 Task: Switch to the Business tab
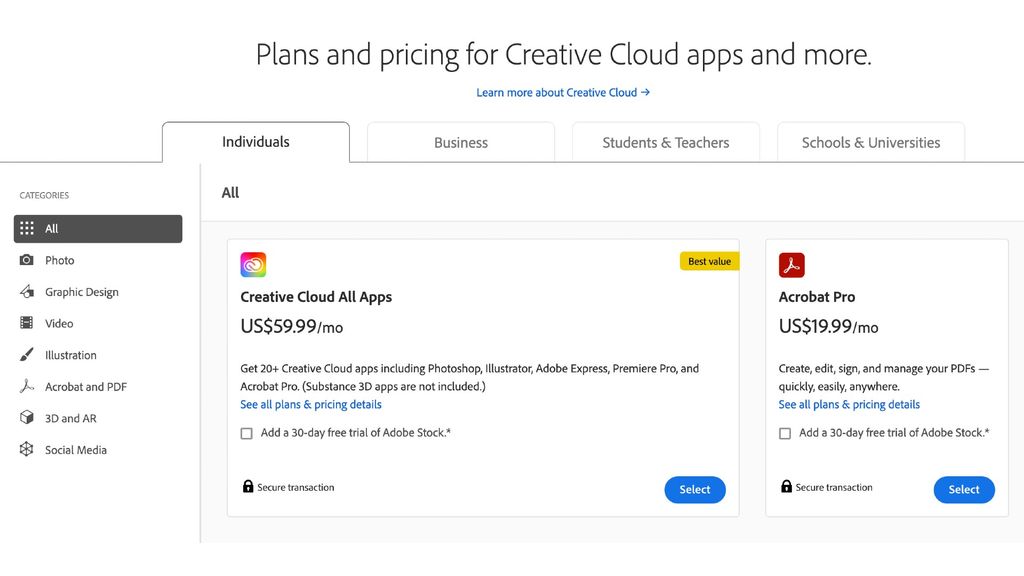460,142
